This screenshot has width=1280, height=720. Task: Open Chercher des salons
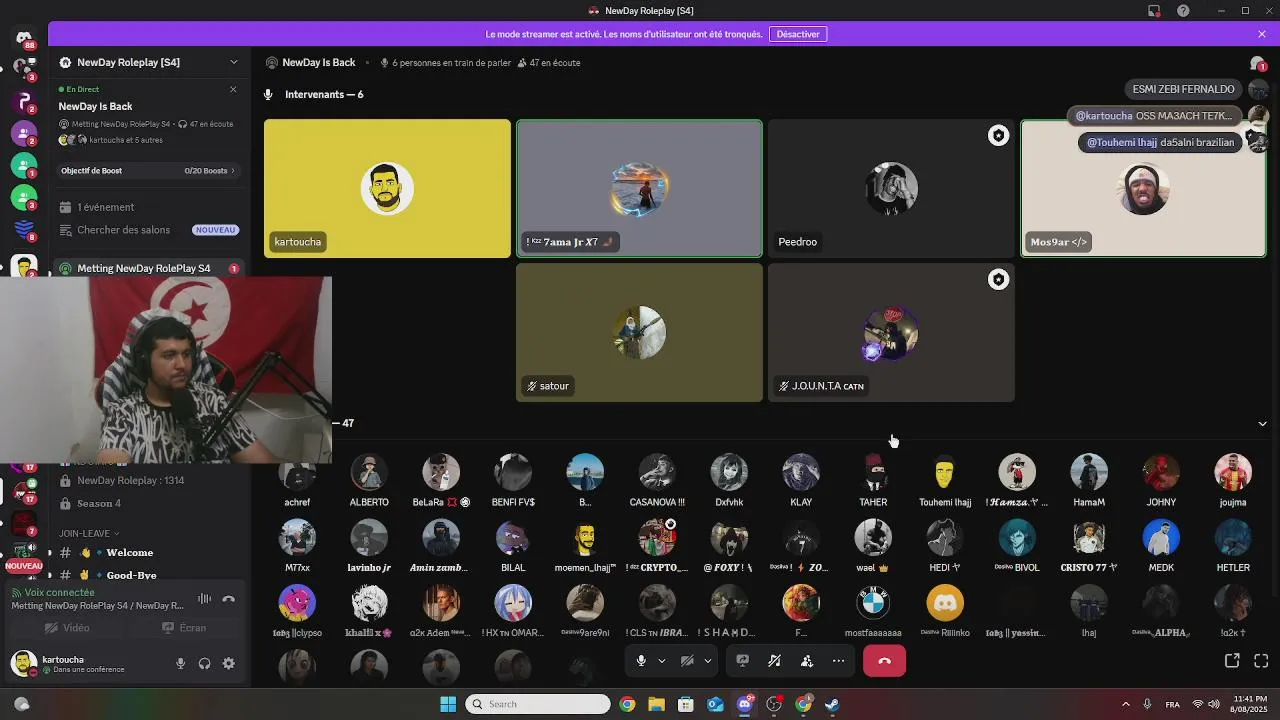coord(148,230)
